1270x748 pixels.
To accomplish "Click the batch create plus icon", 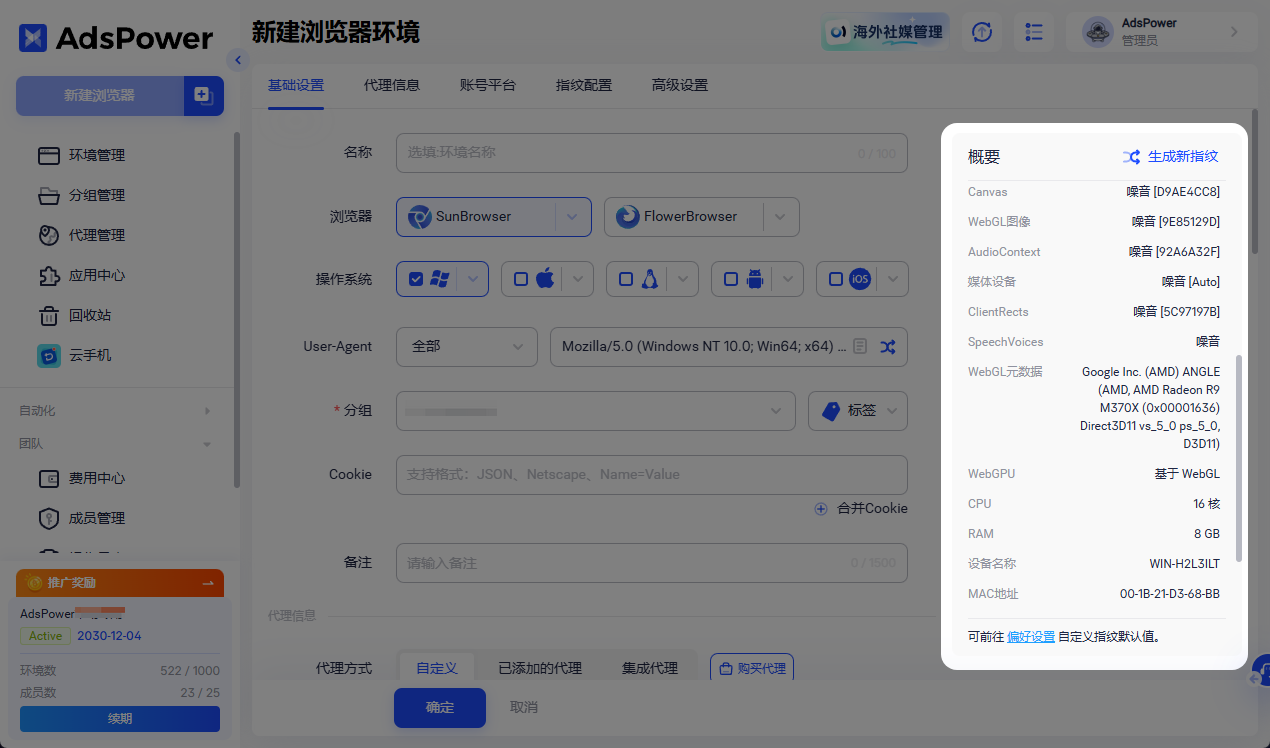I will click(x=204, y=96).
